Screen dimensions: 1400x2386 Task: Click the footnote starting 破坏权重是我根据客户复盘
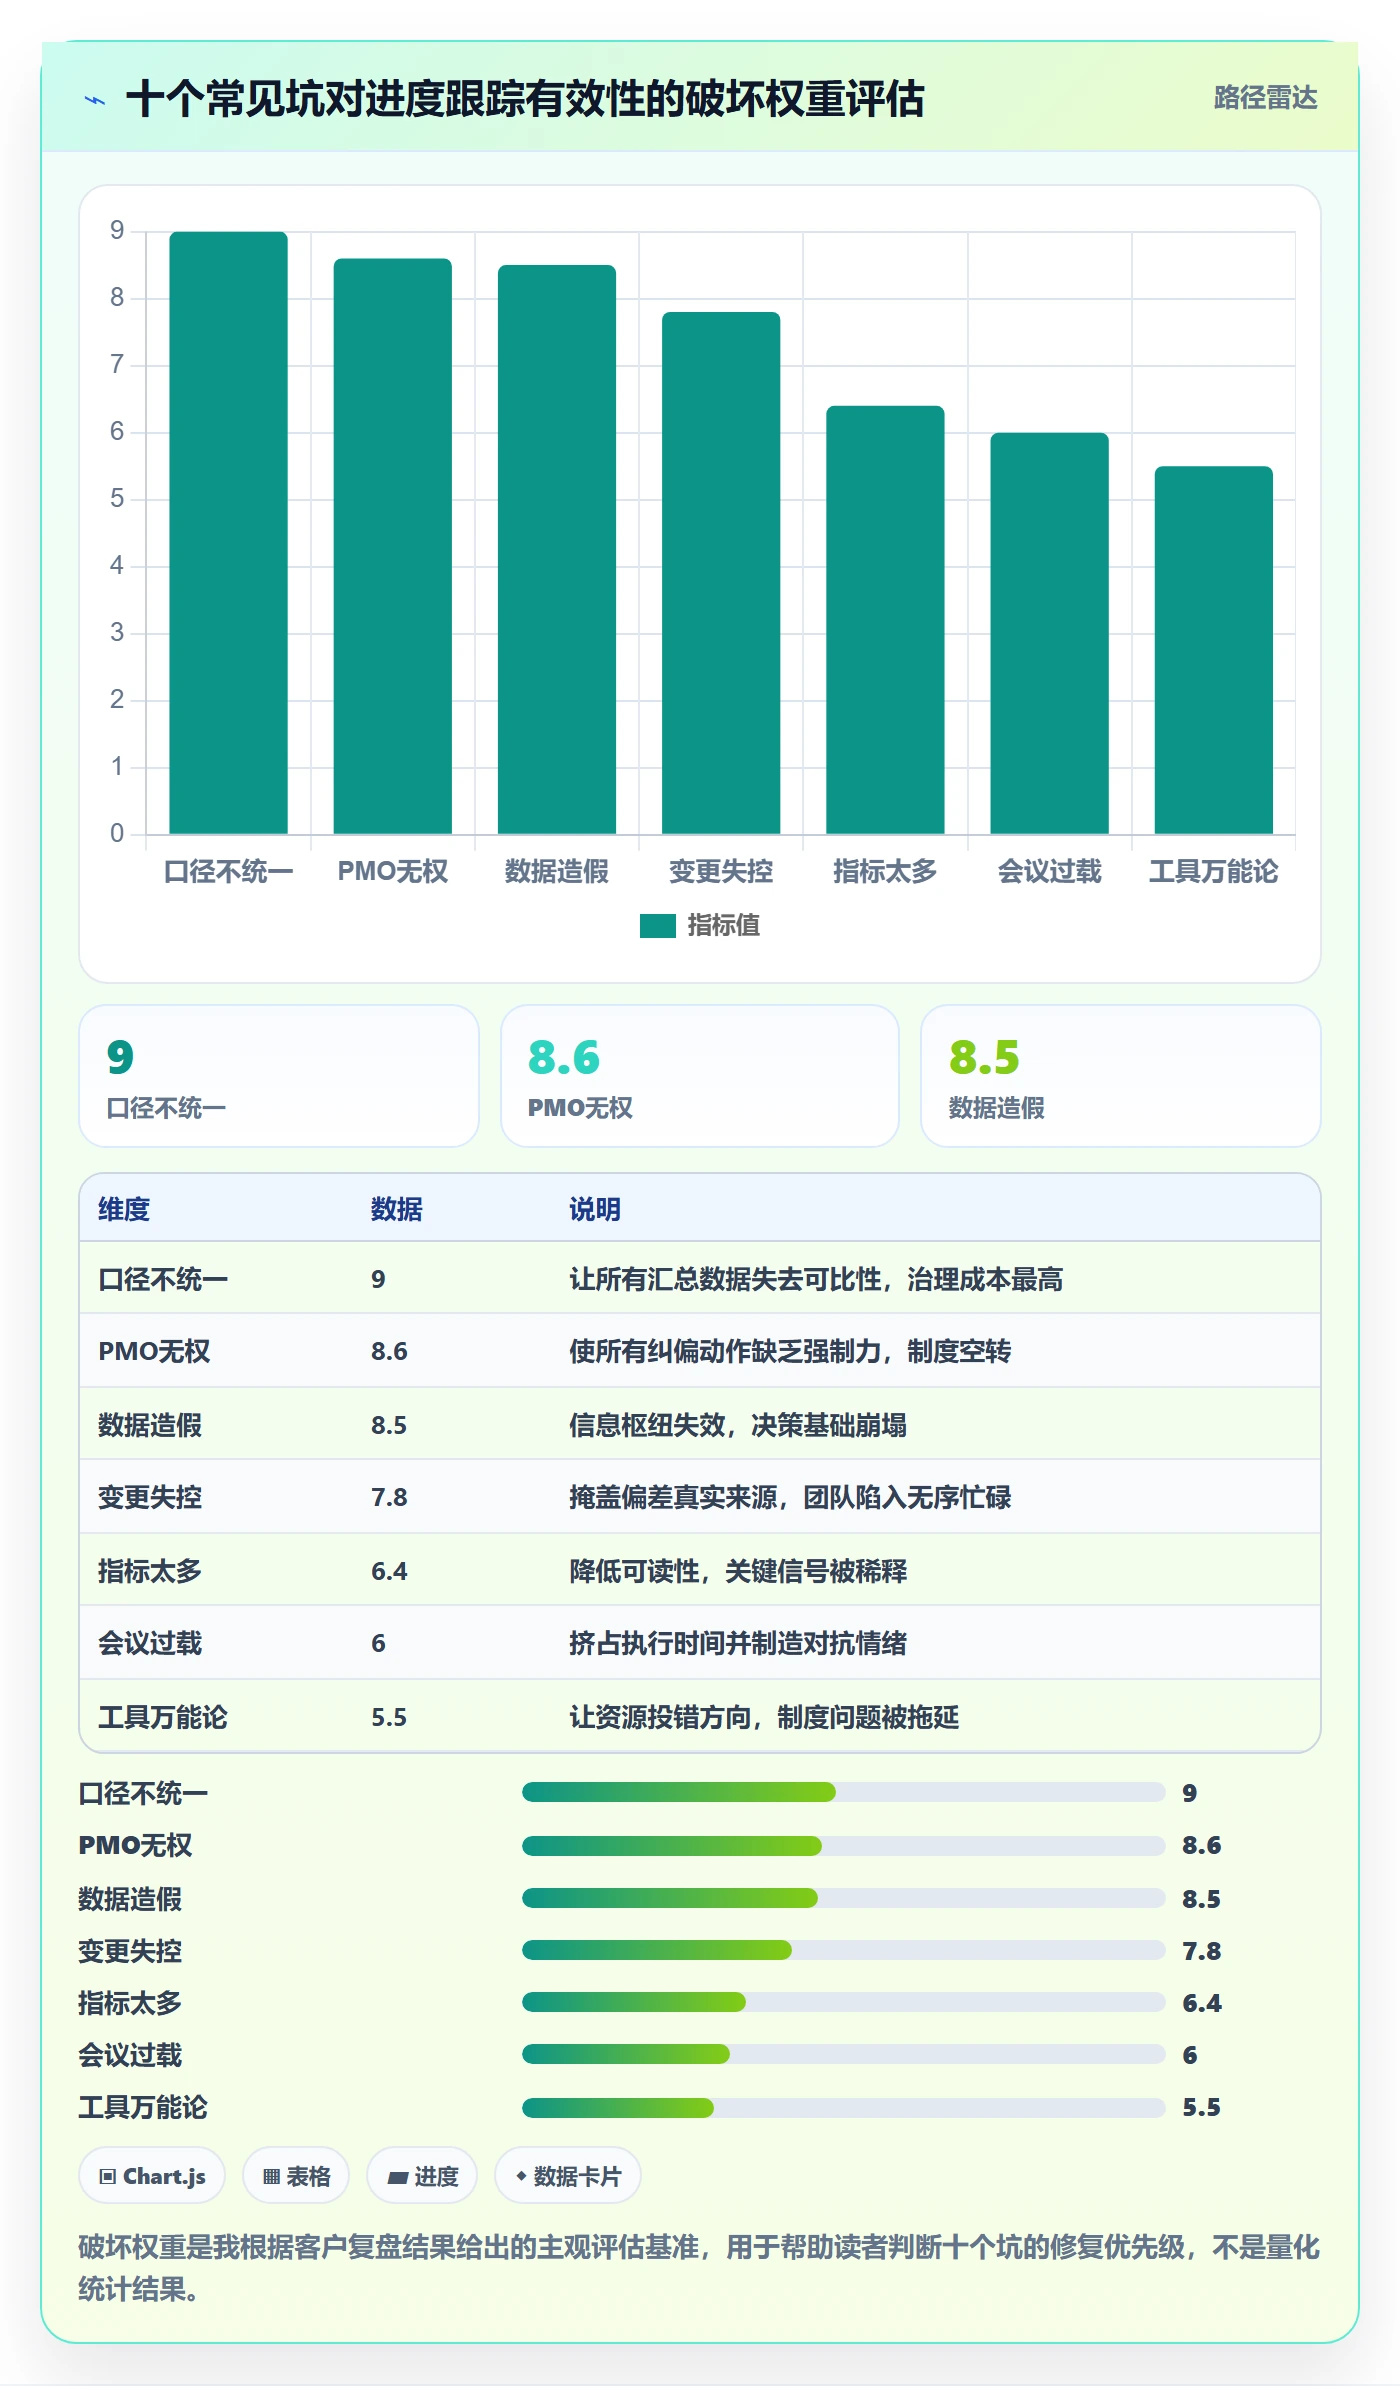tap(699, 2268)
